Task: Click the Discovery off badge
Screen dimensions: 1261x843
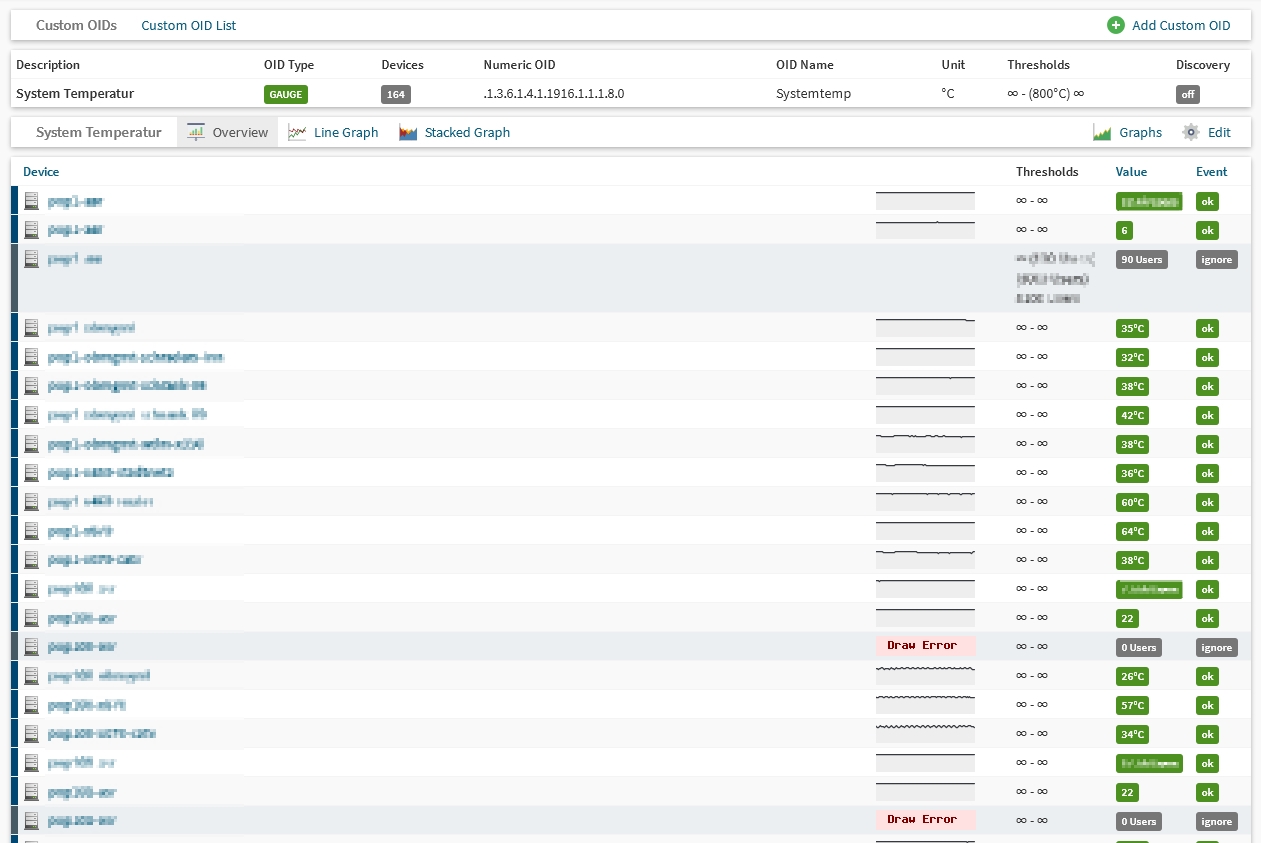Action: coord(1187,94)
